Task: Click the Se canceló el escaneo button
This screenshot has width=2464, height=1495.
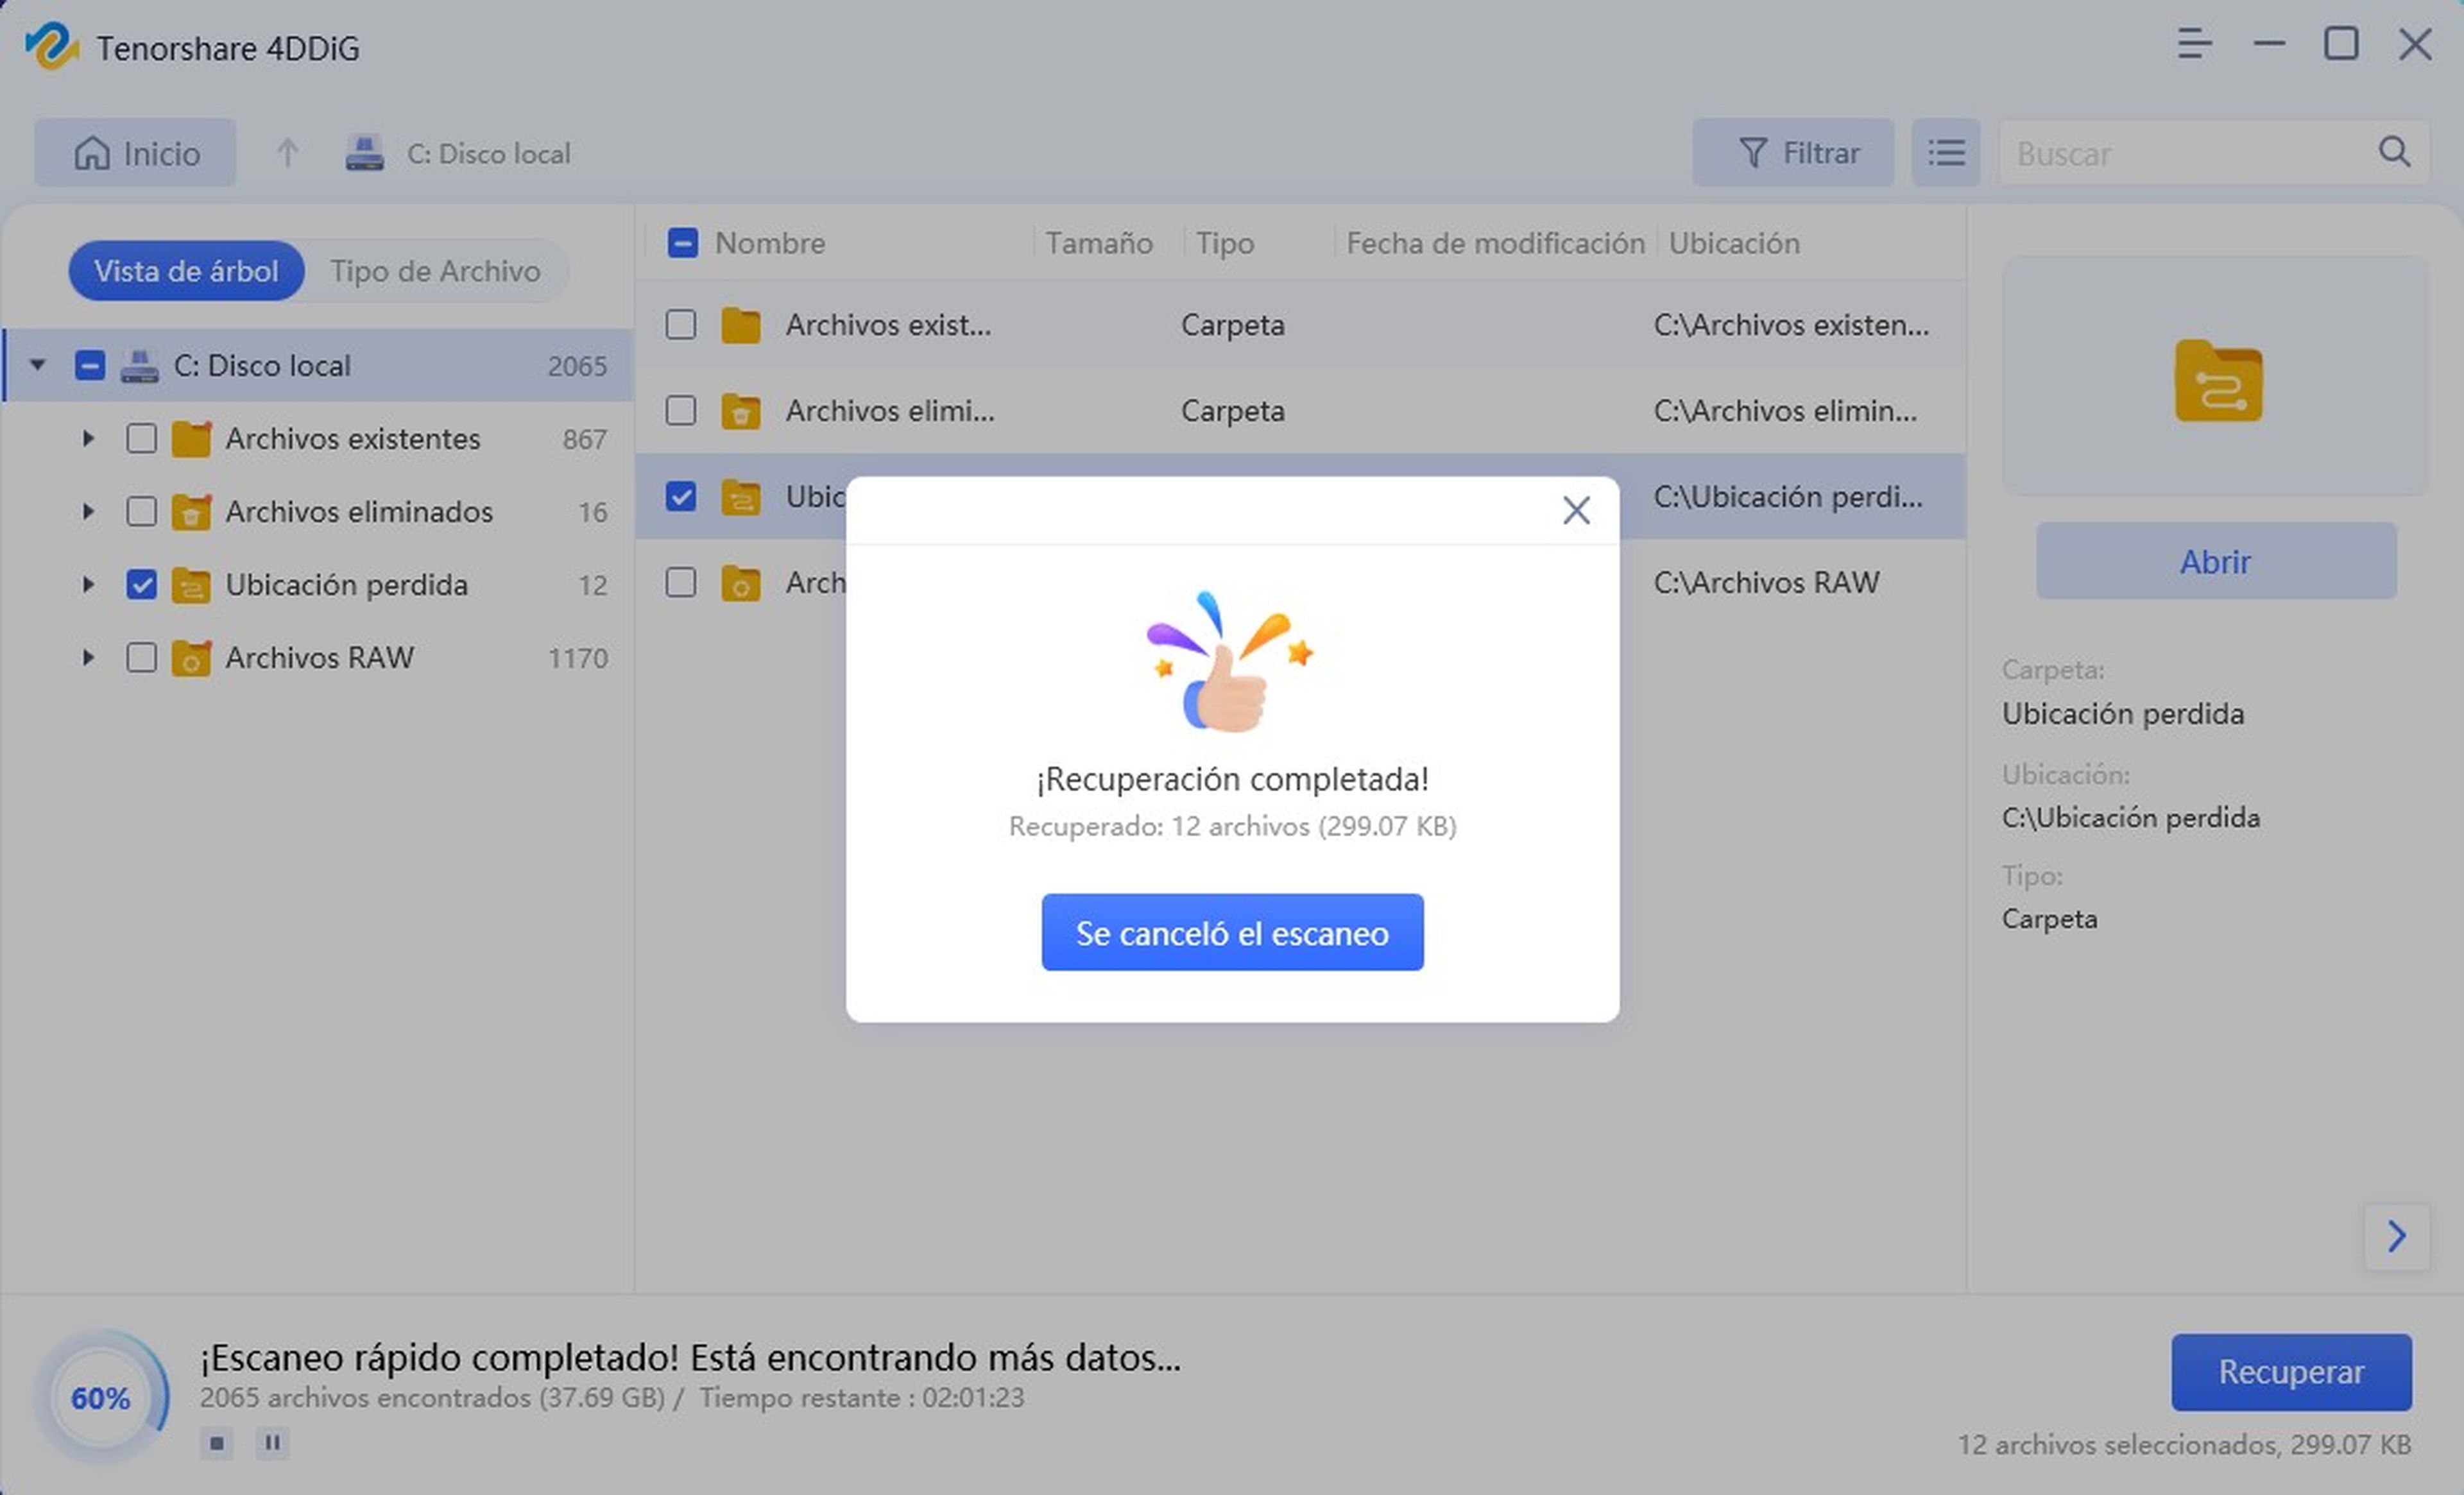Action: click(x=1232, y=932)
